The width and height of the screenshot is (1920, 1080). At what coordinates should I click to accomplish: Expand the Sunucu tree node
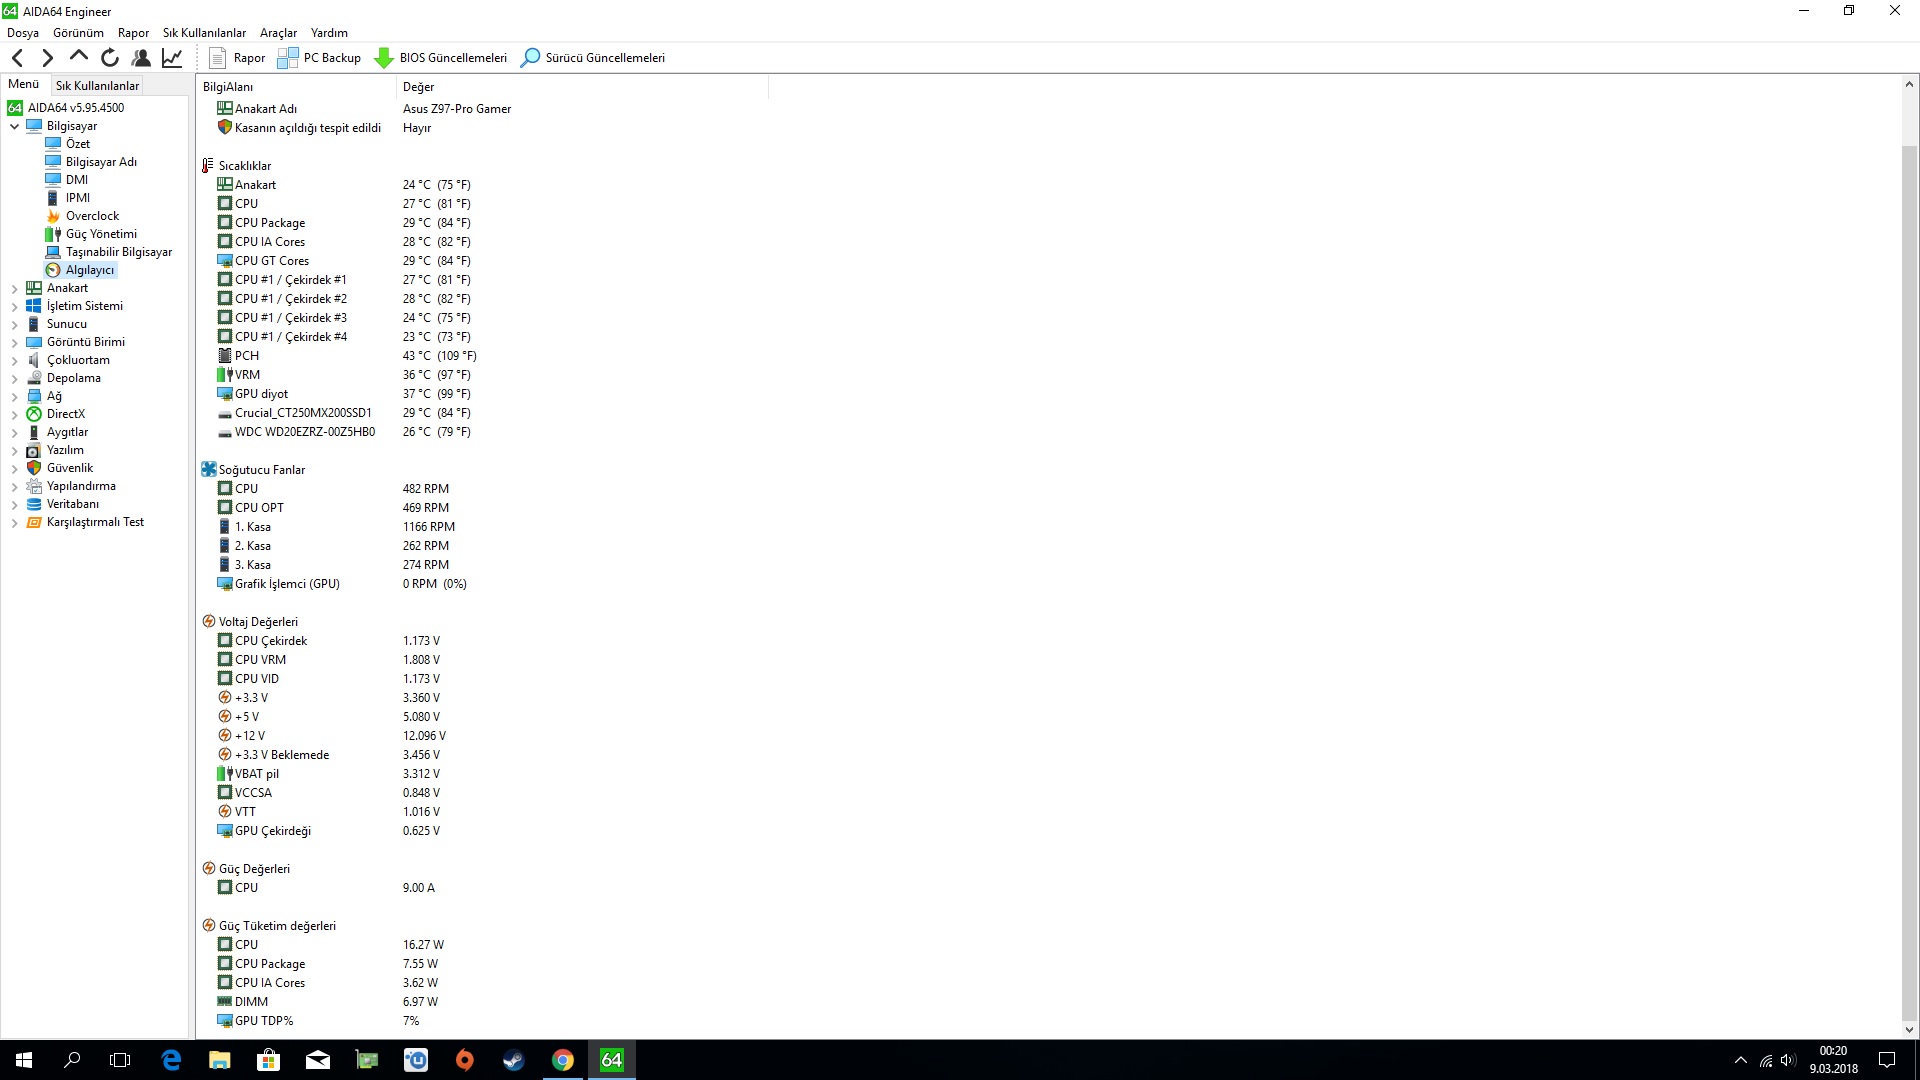click(x=15, y=324)
